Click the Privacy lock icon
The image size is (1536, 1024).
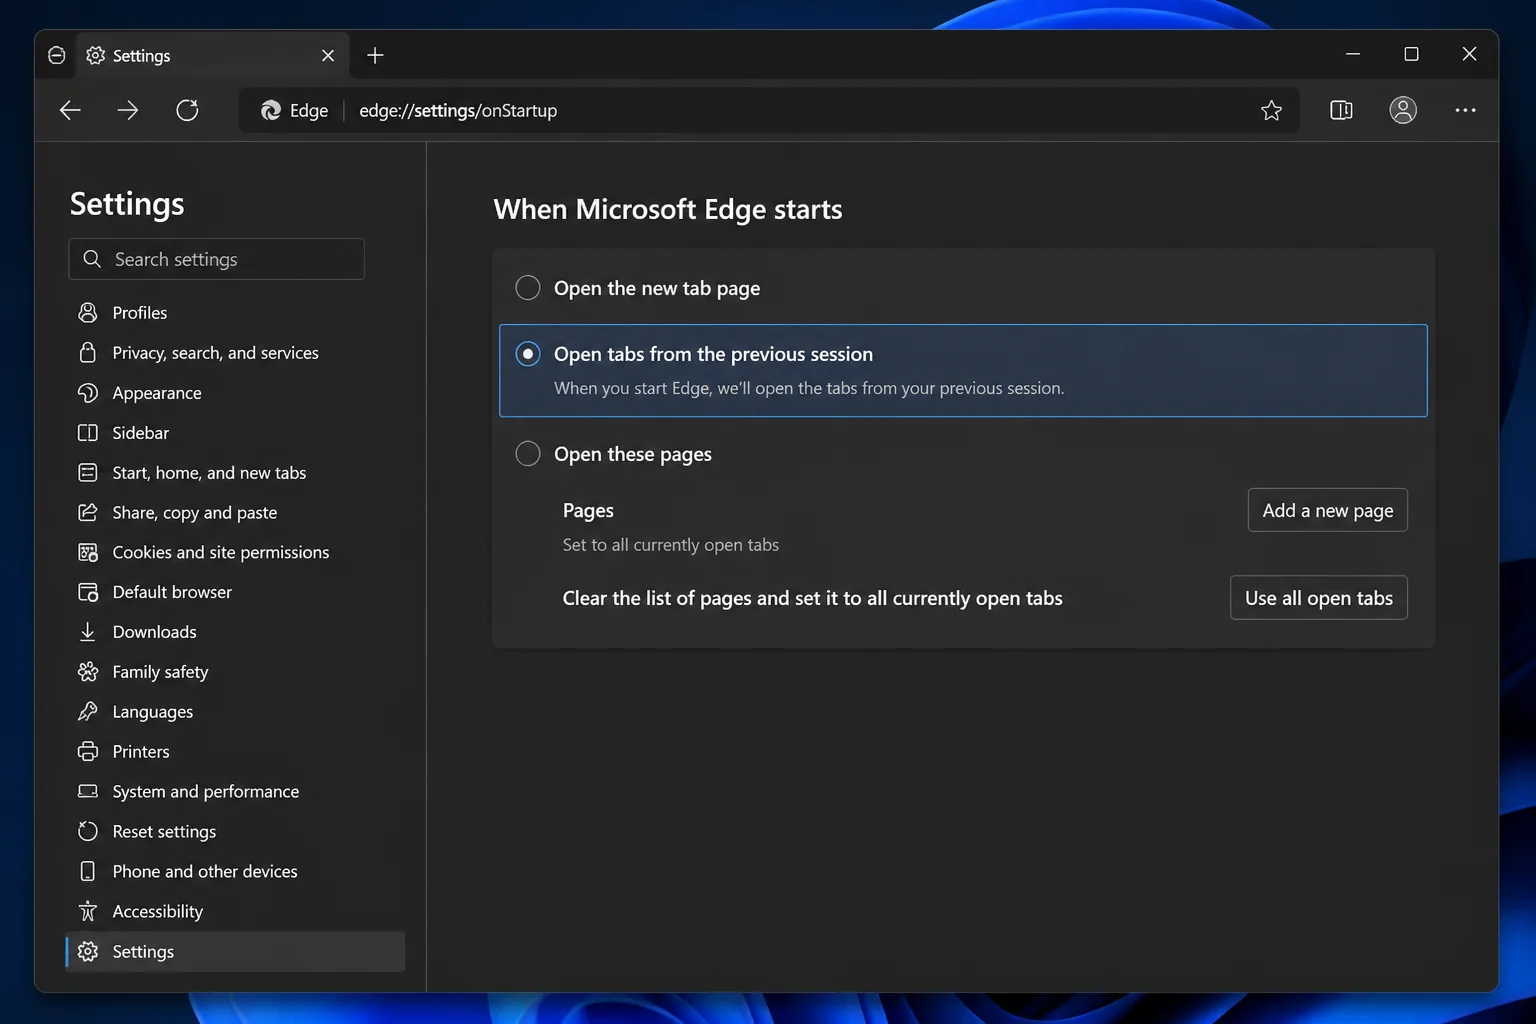[x=88, y=353]
